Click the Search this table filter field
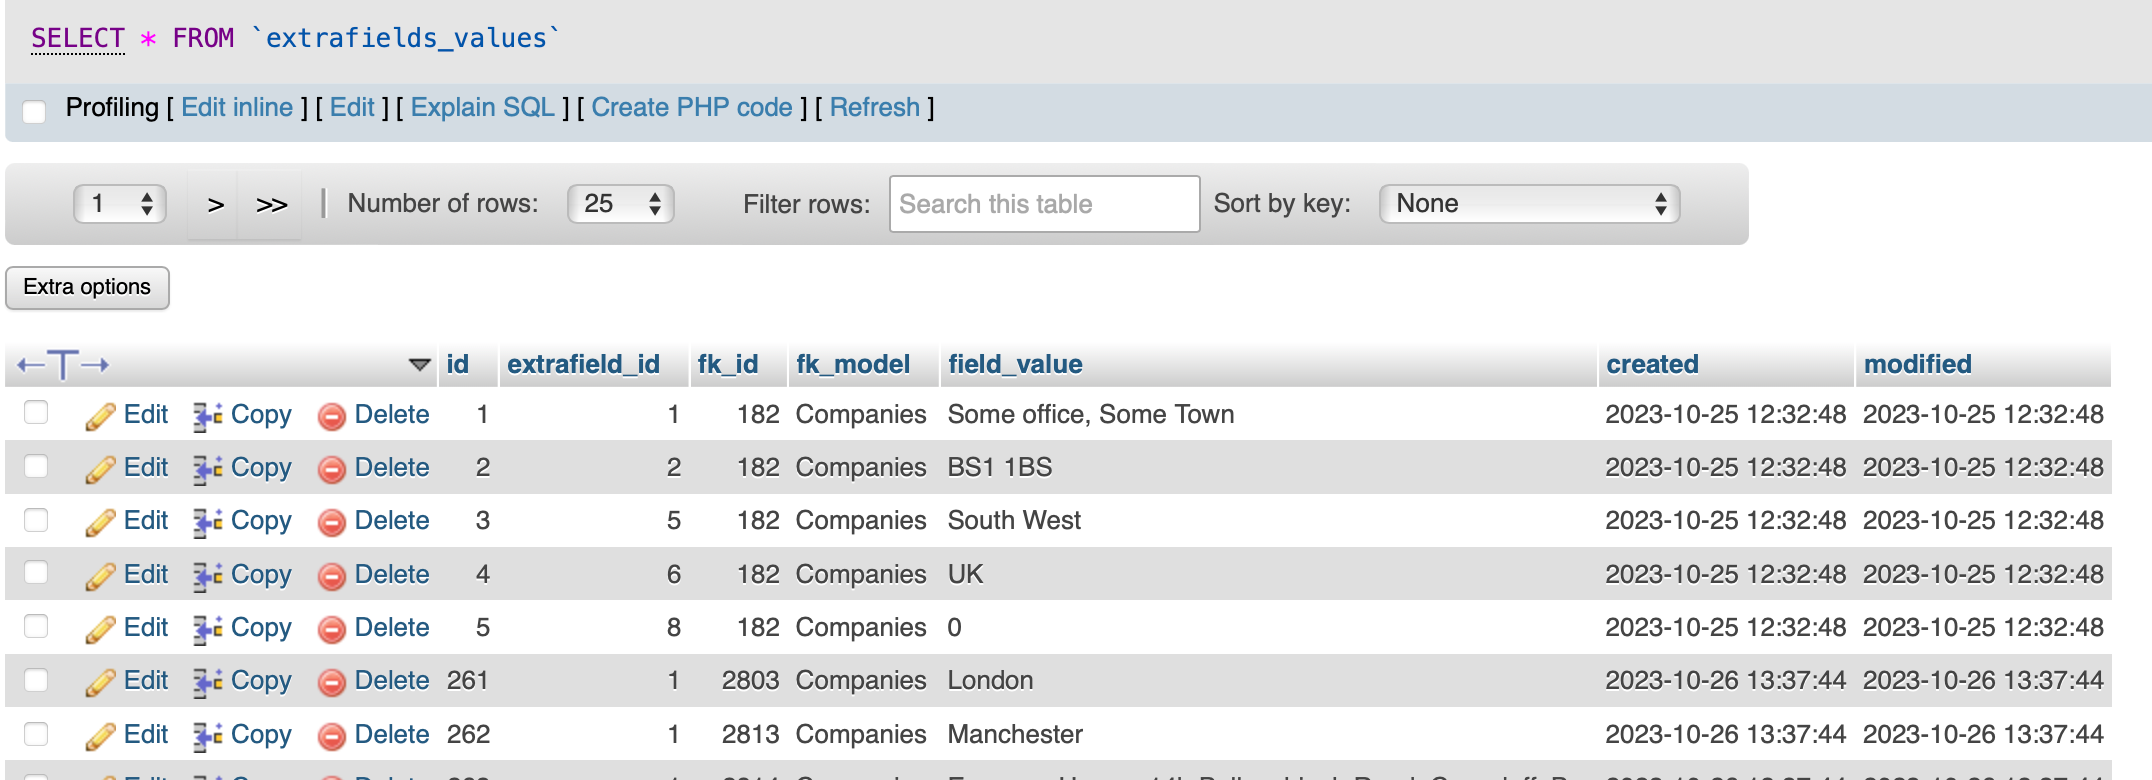This screenshot has height=780, width=2152. 1044,204
